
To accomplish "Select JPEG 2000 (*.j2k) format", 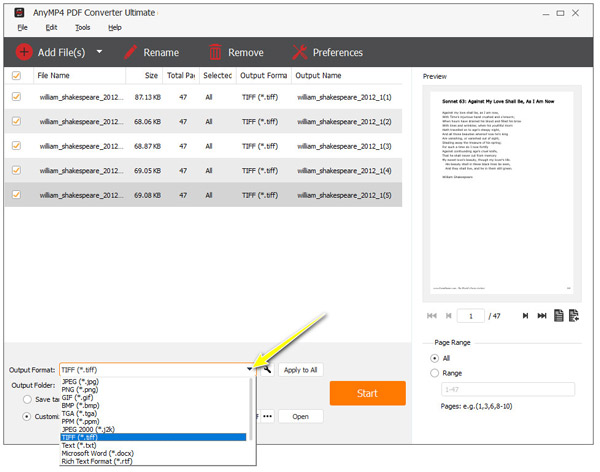I will [153, 430].
